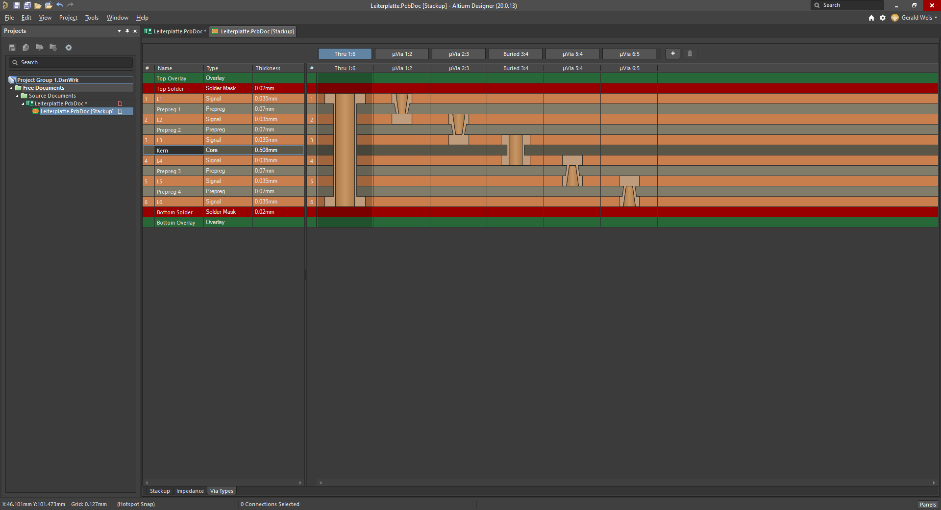Click the Open document folder icon

coord(38,5)
